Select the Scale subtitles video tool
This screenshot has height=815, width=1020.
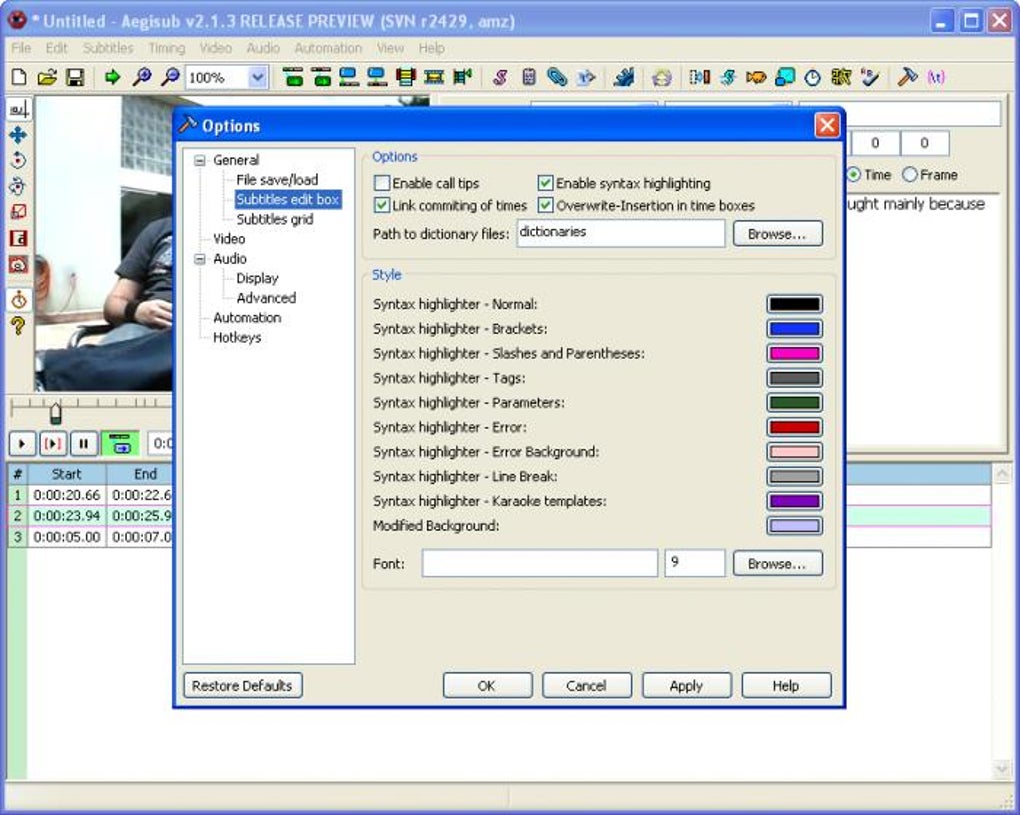point(18,211)
